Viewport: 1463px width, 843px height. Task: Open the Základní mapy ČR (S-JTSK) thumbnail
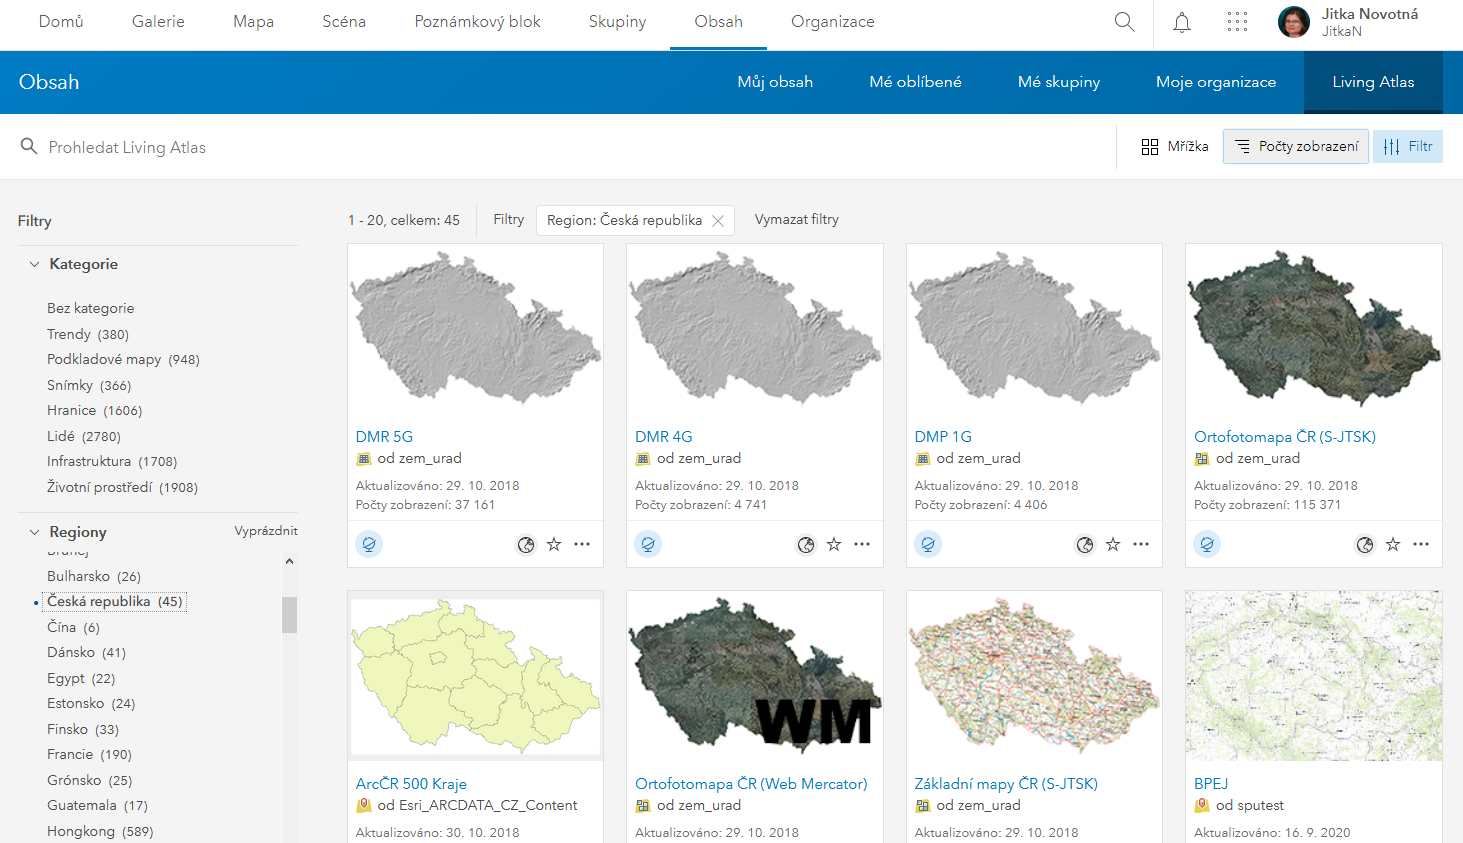[x=1034, y=676]
